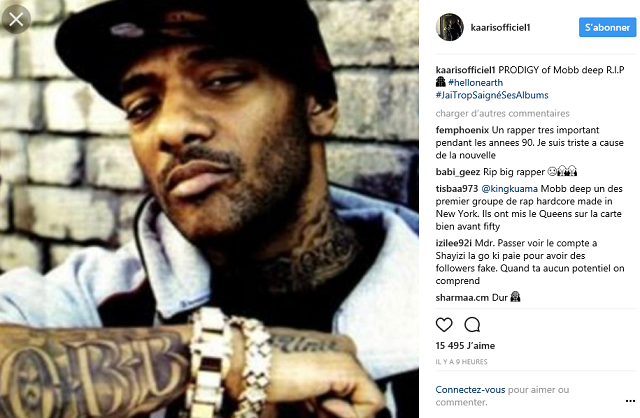Open the @kingkuama mention

point(509,189)
